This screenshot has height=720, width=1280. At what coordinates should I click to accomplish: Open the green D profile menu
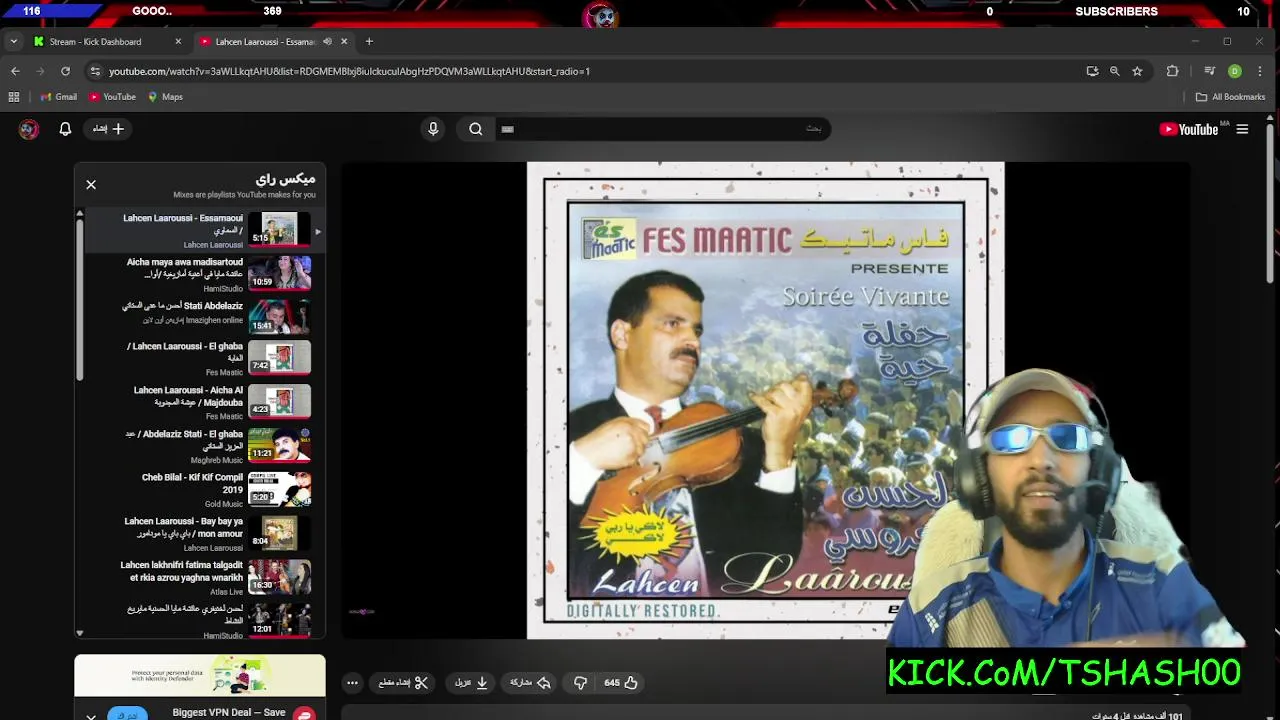point(1234,71)
